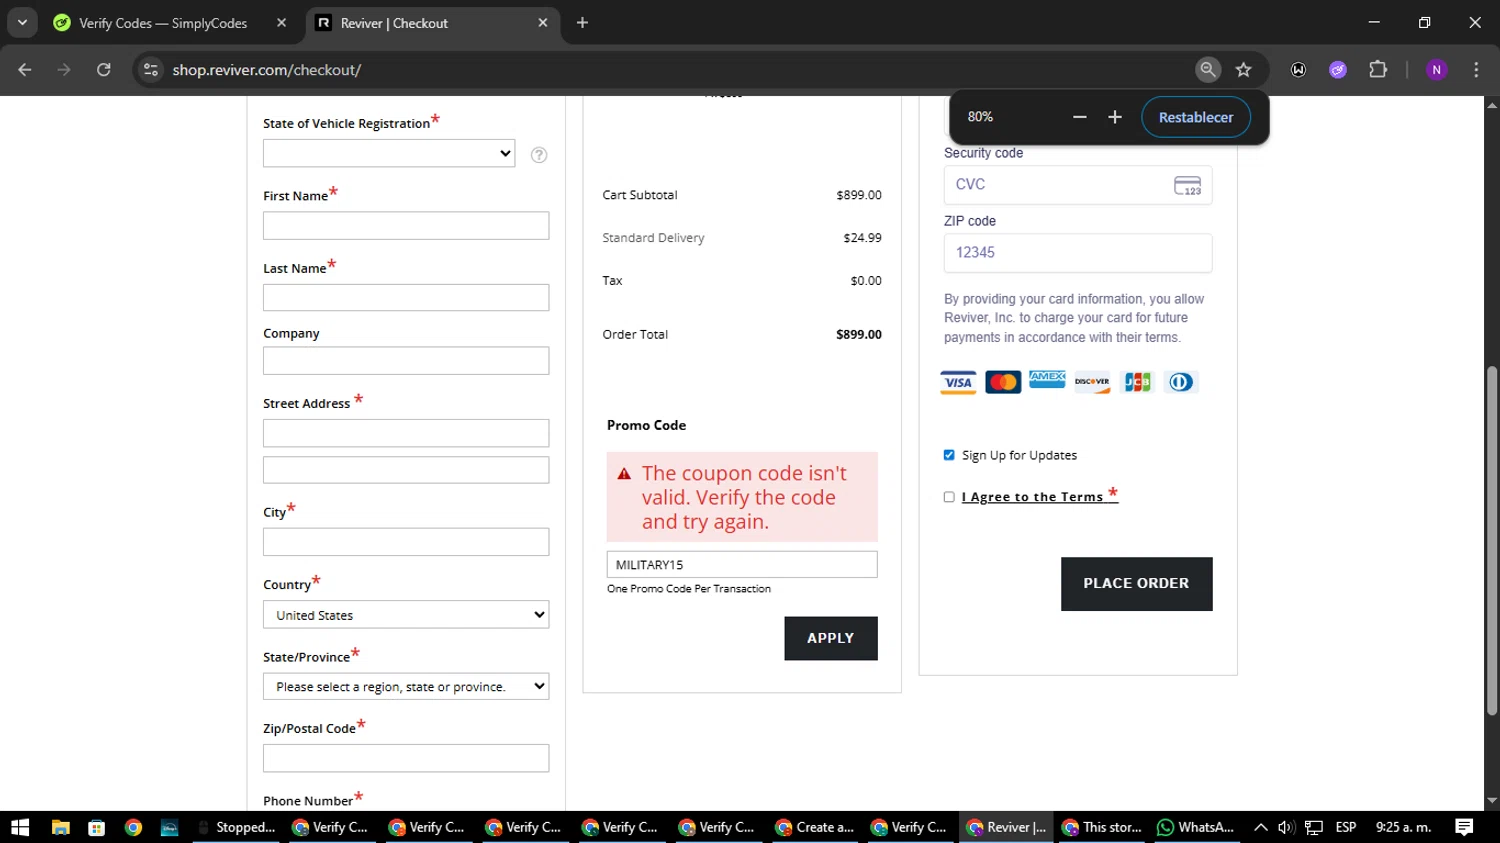Show hidden system tray icons chevron
Image resolution: width=1500 pixels, height=843 pixels.
point(1260,827)
